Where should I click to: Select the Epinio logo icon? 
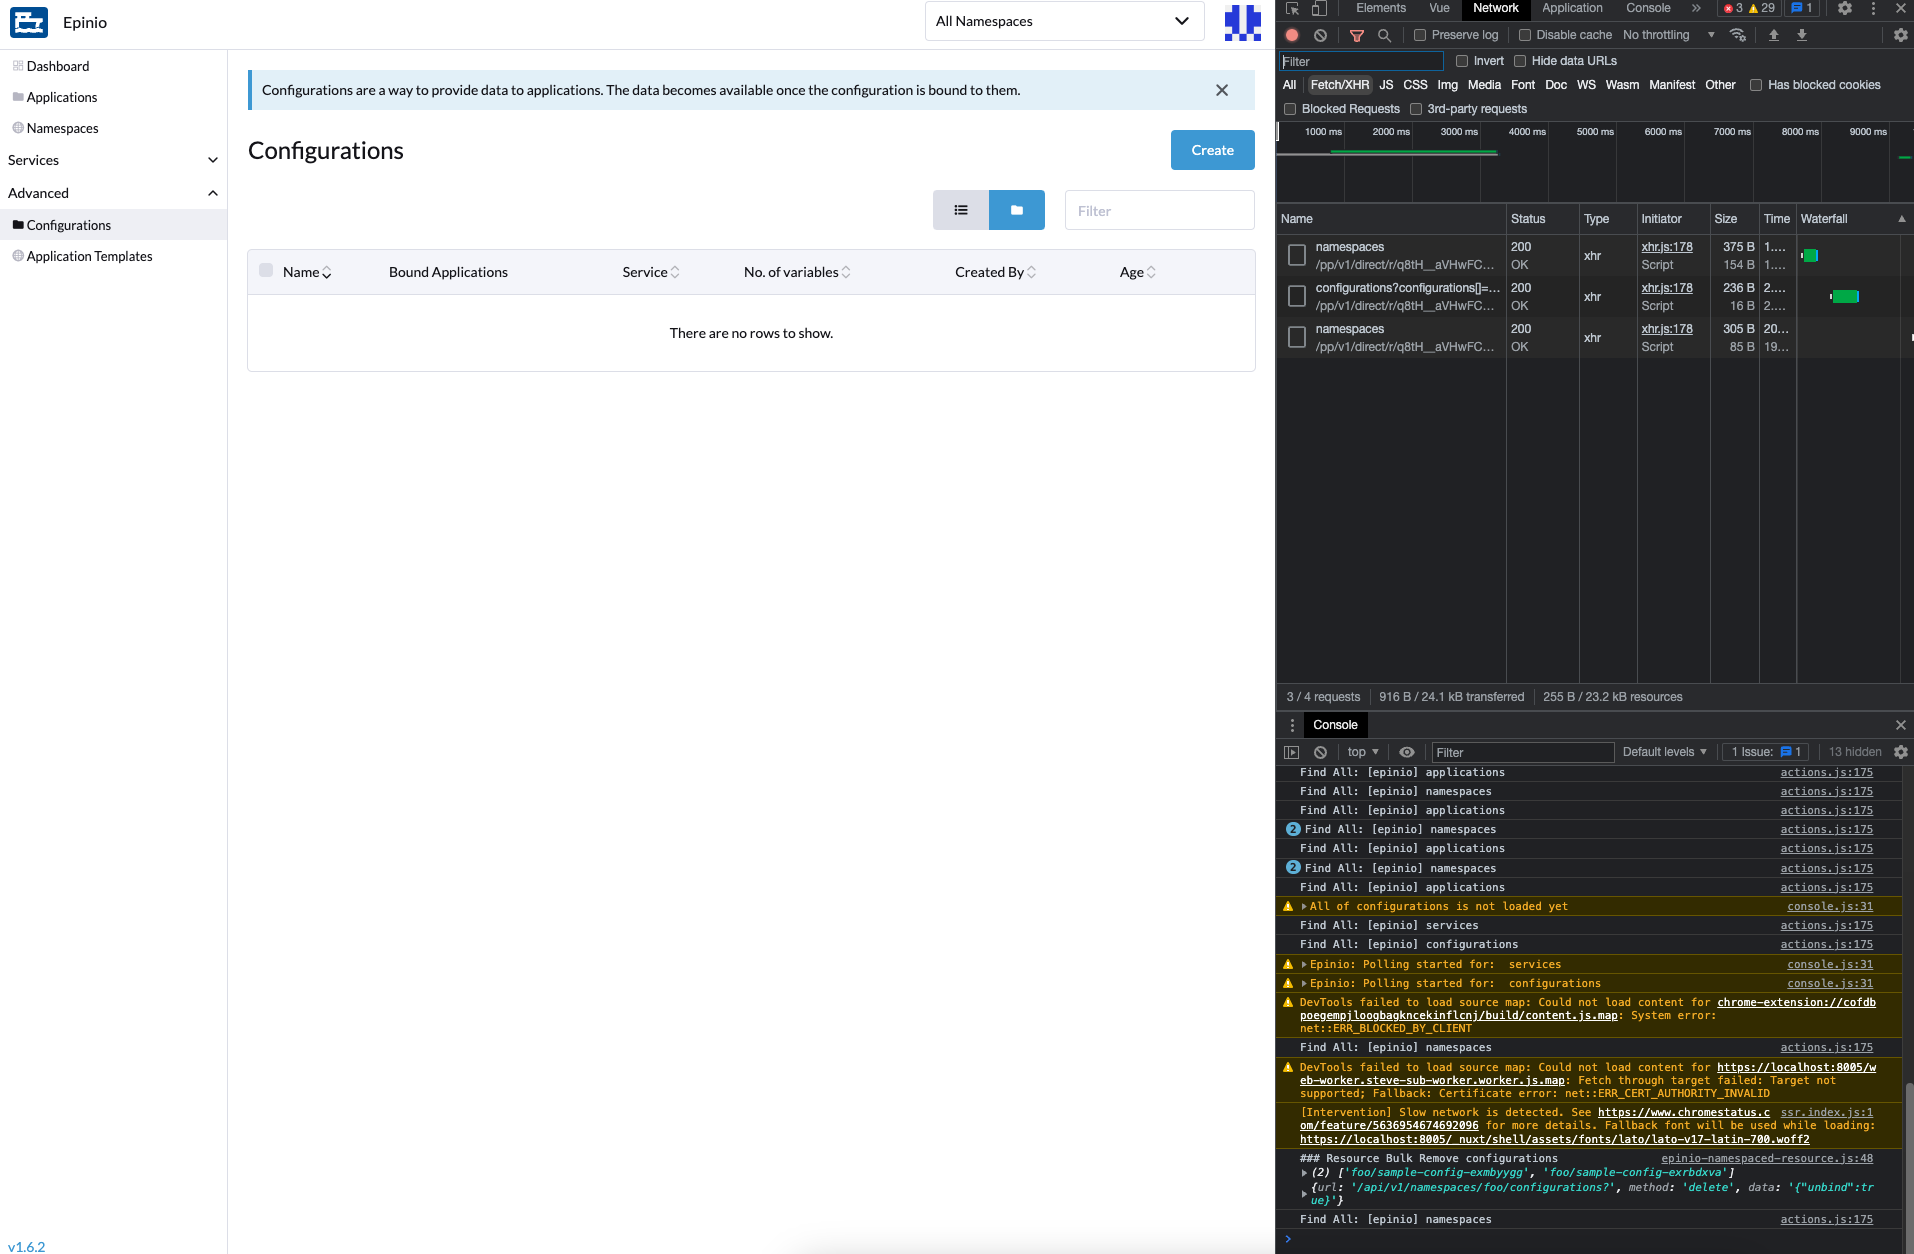(29, 22)
